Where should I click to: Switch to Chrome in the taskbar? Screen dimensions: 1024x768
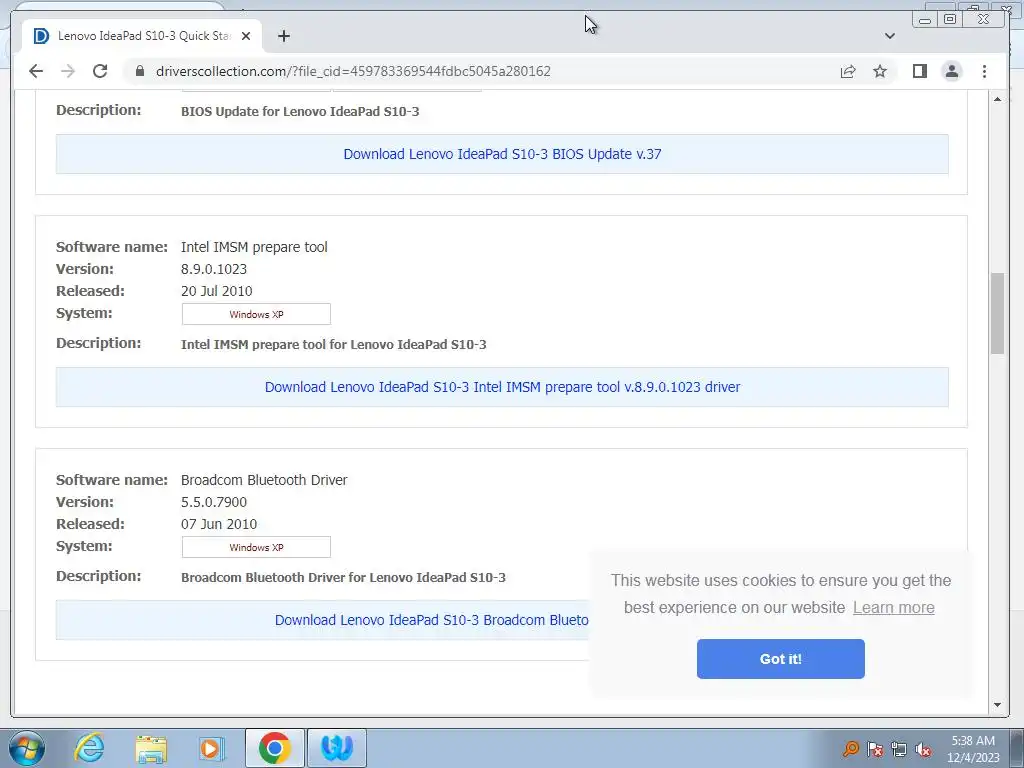(274, 748)
